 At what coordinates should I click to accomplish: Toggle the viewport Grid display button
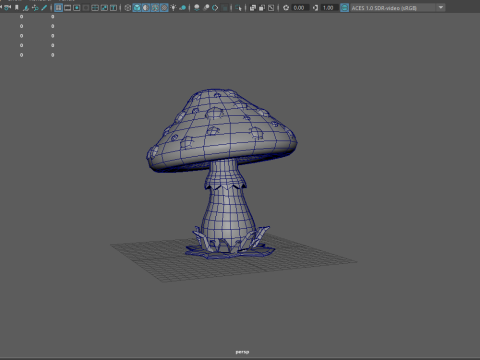click(x=58, y=7)
